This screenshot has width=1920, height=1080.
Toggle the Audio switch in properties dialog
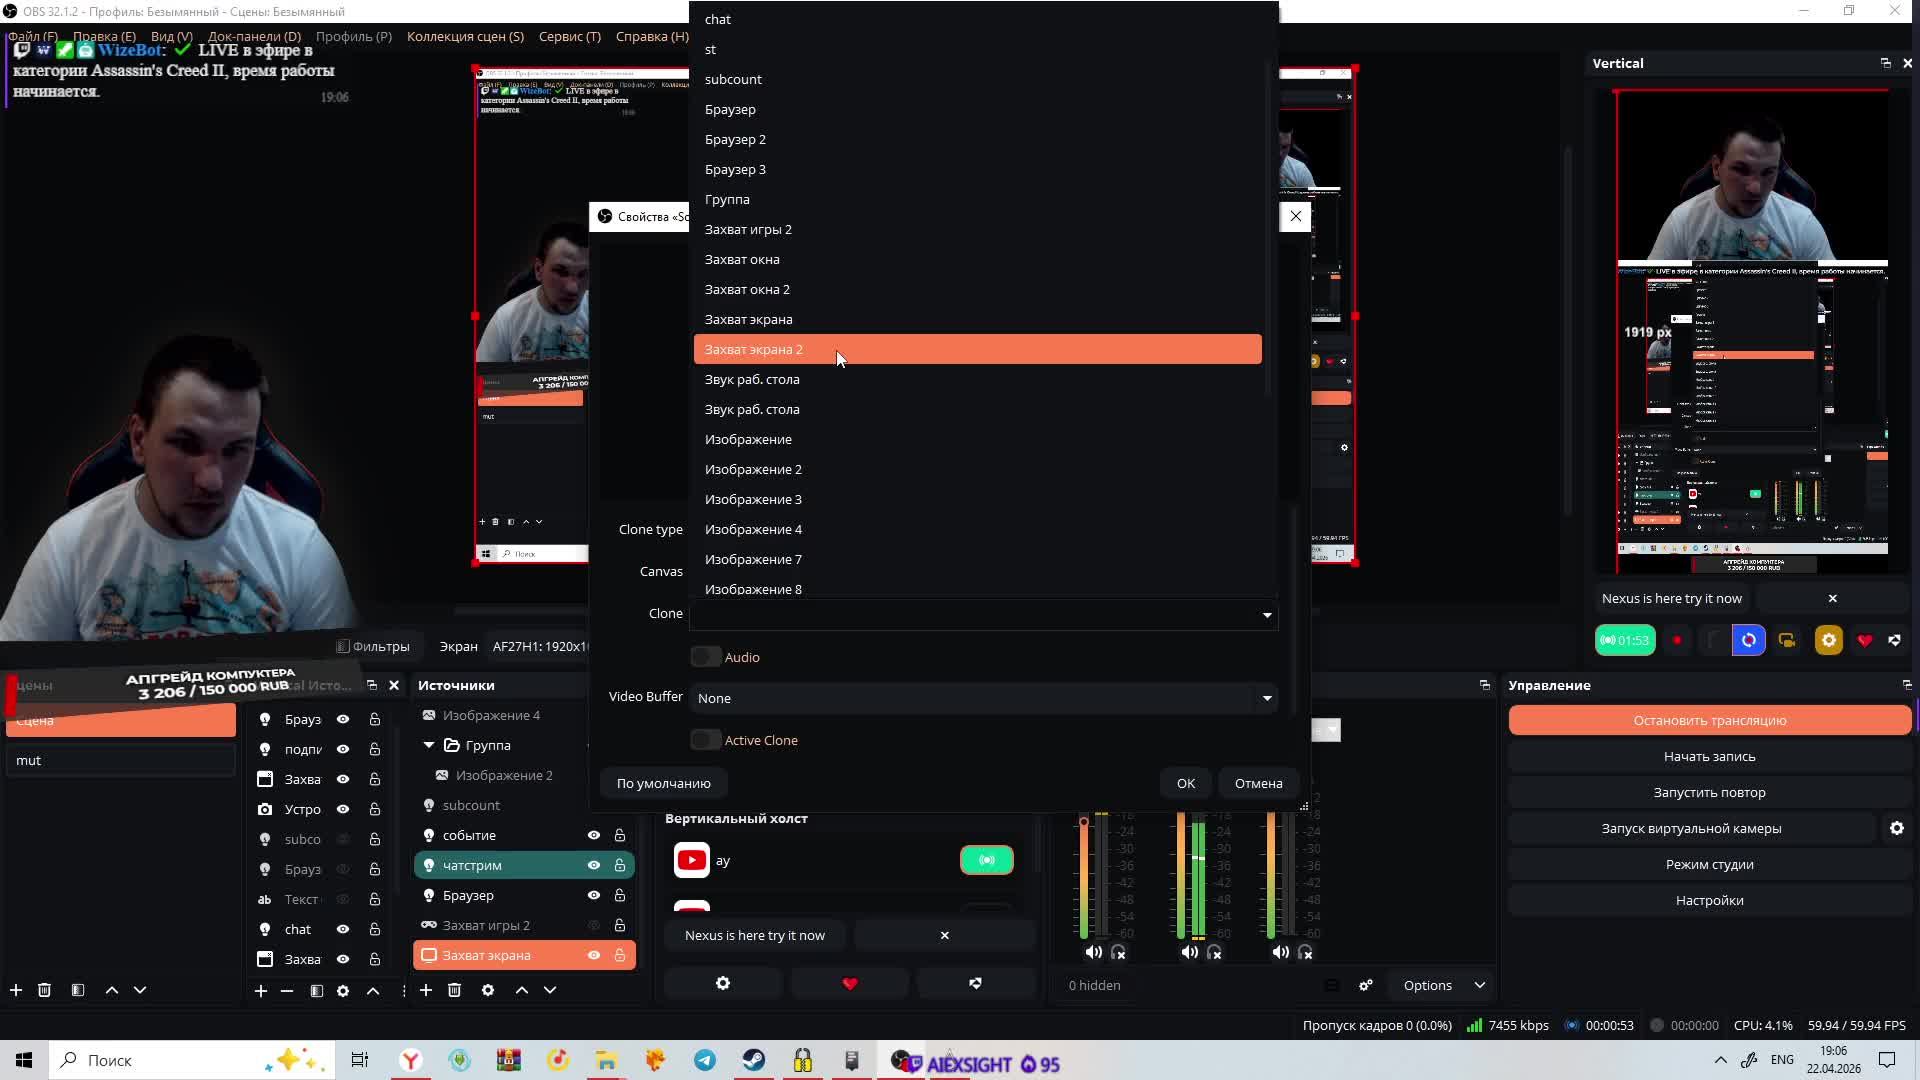point(706,657)
